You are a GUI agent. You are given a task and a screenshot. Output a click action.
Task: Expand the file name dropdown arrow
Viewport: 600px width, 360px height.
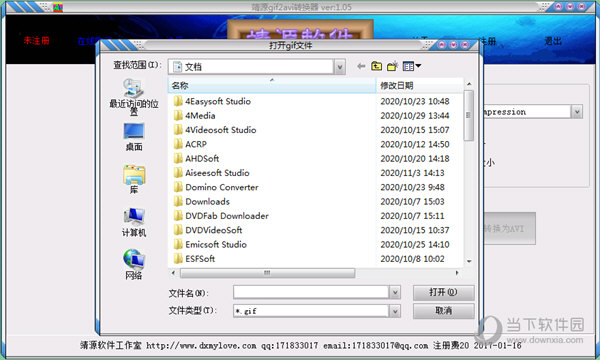[x=395, y=293]
